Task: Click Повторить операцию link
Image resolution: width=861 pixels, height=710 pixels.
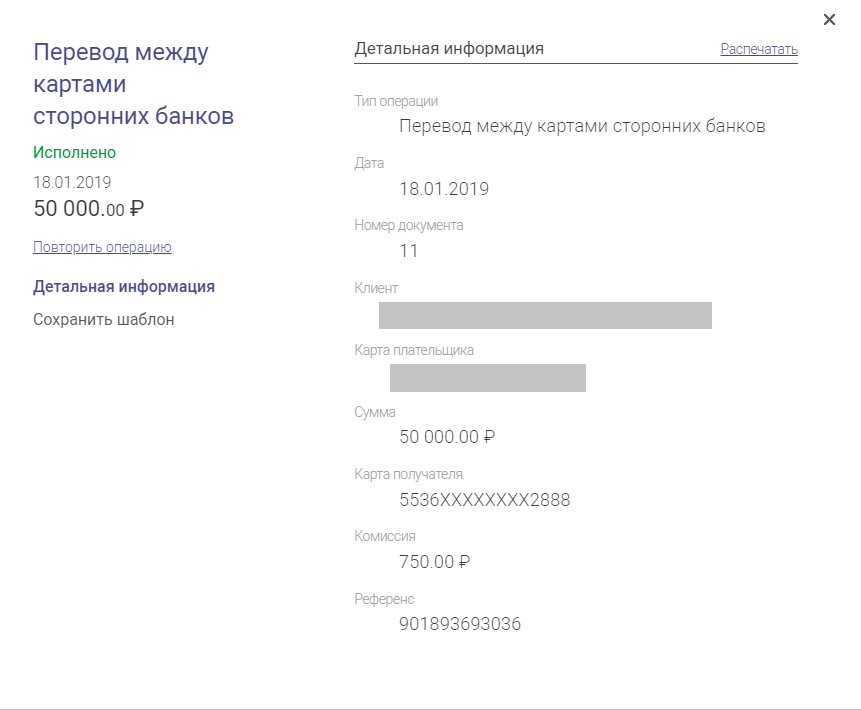Action: tap(102, 247)
